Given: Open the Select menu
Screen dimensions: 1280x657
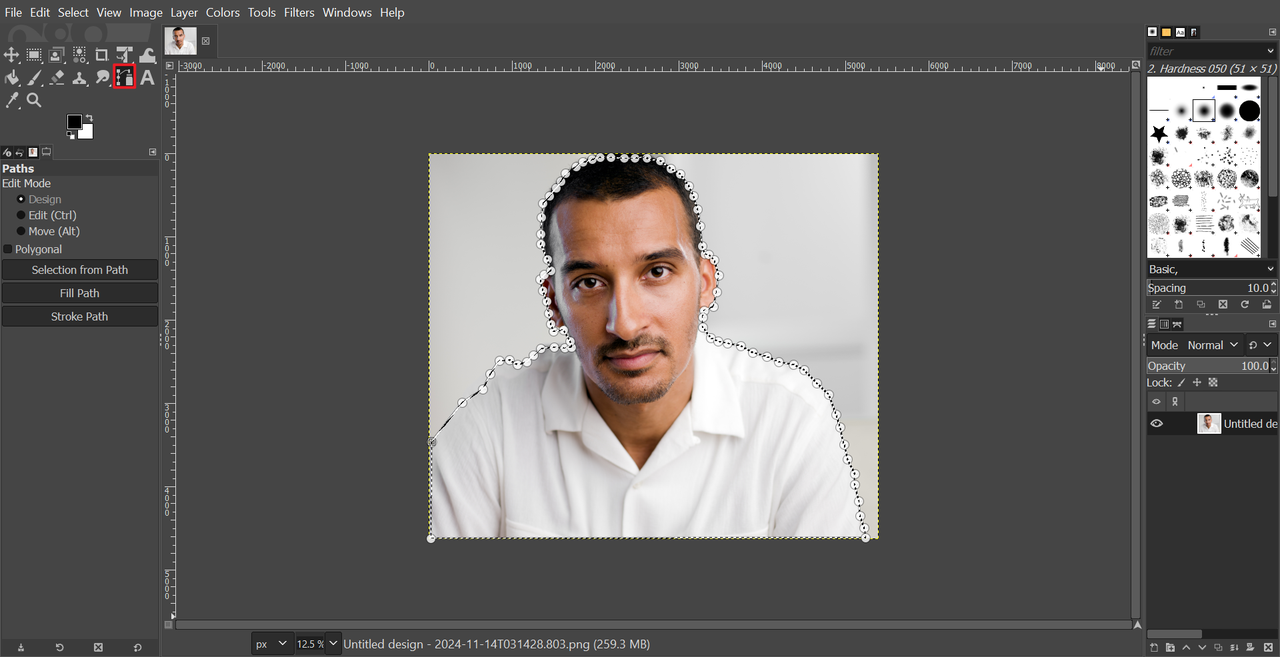Looking at the screenshot, I should (x=73, y=12).
